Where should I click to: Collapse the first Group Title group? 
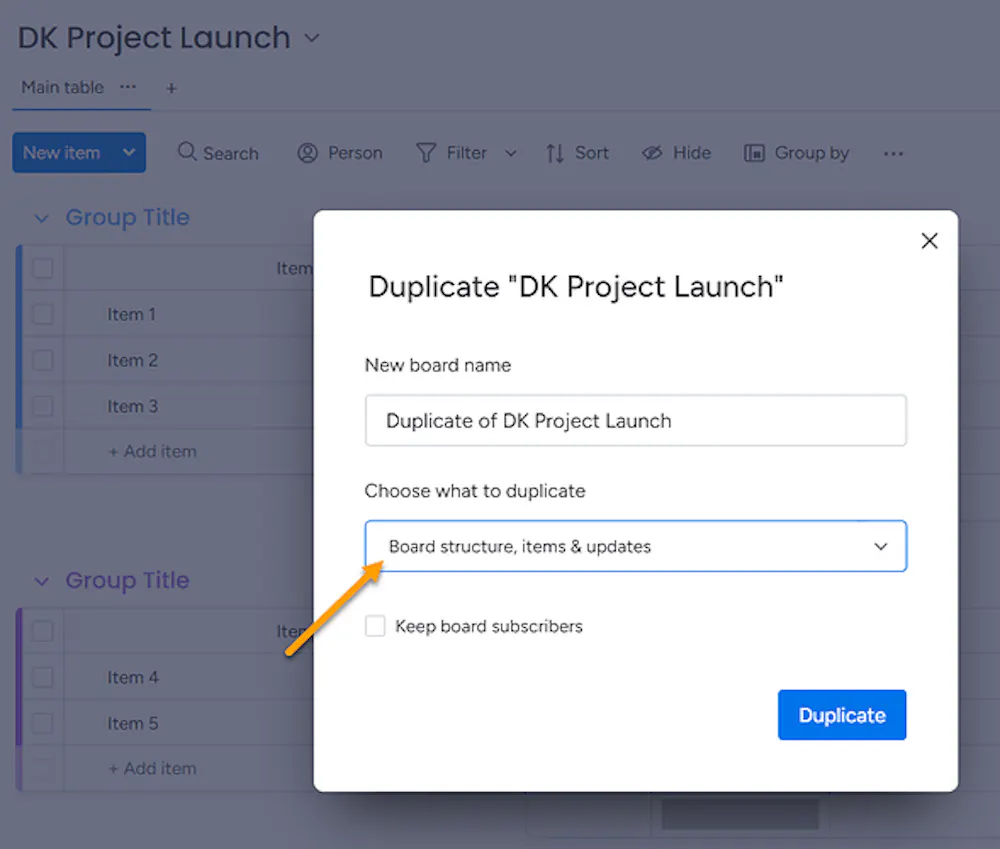pyautogui.click(x=41, y=218)
